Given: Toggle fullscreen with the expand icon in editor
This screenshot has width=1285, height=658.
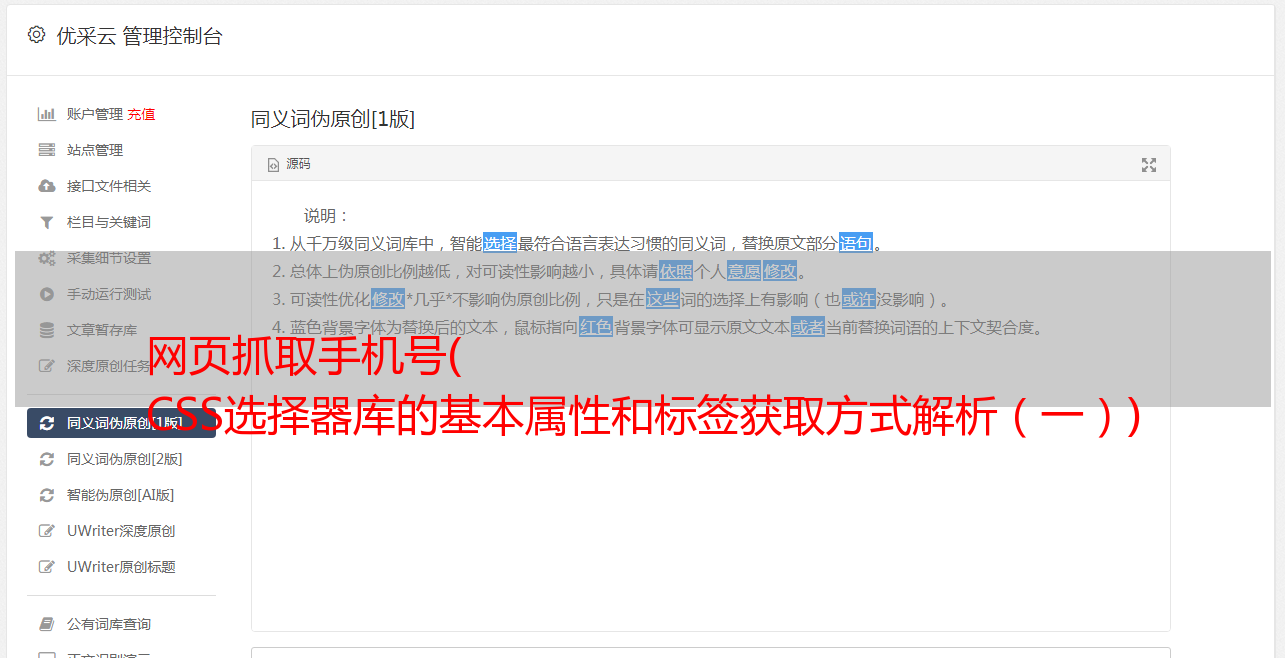Looking at the screenshot, I should tap(1149, 165).
